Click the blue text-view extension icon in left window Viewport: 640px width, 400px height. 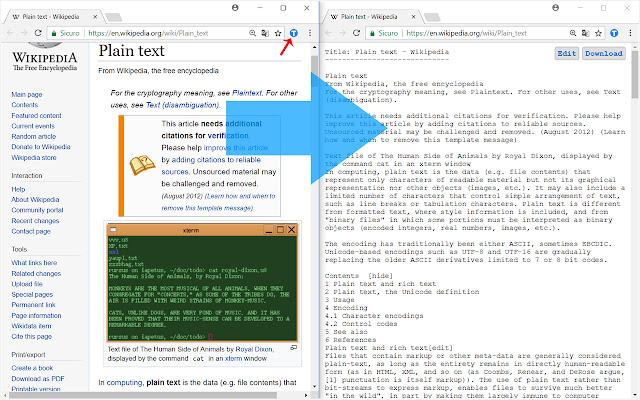[x=293, y=33]
